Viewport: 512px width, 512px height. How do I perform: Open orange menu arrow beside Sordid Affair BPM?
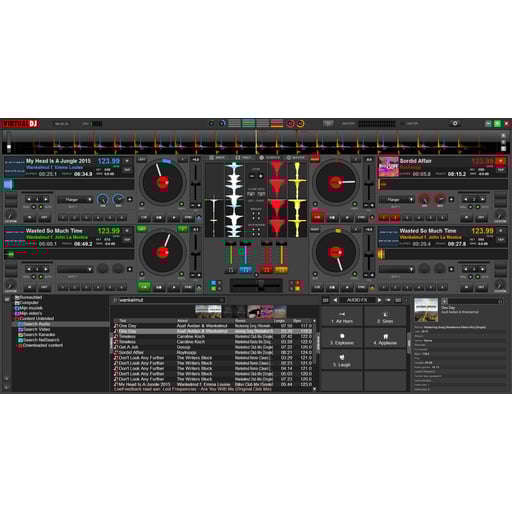500,161
